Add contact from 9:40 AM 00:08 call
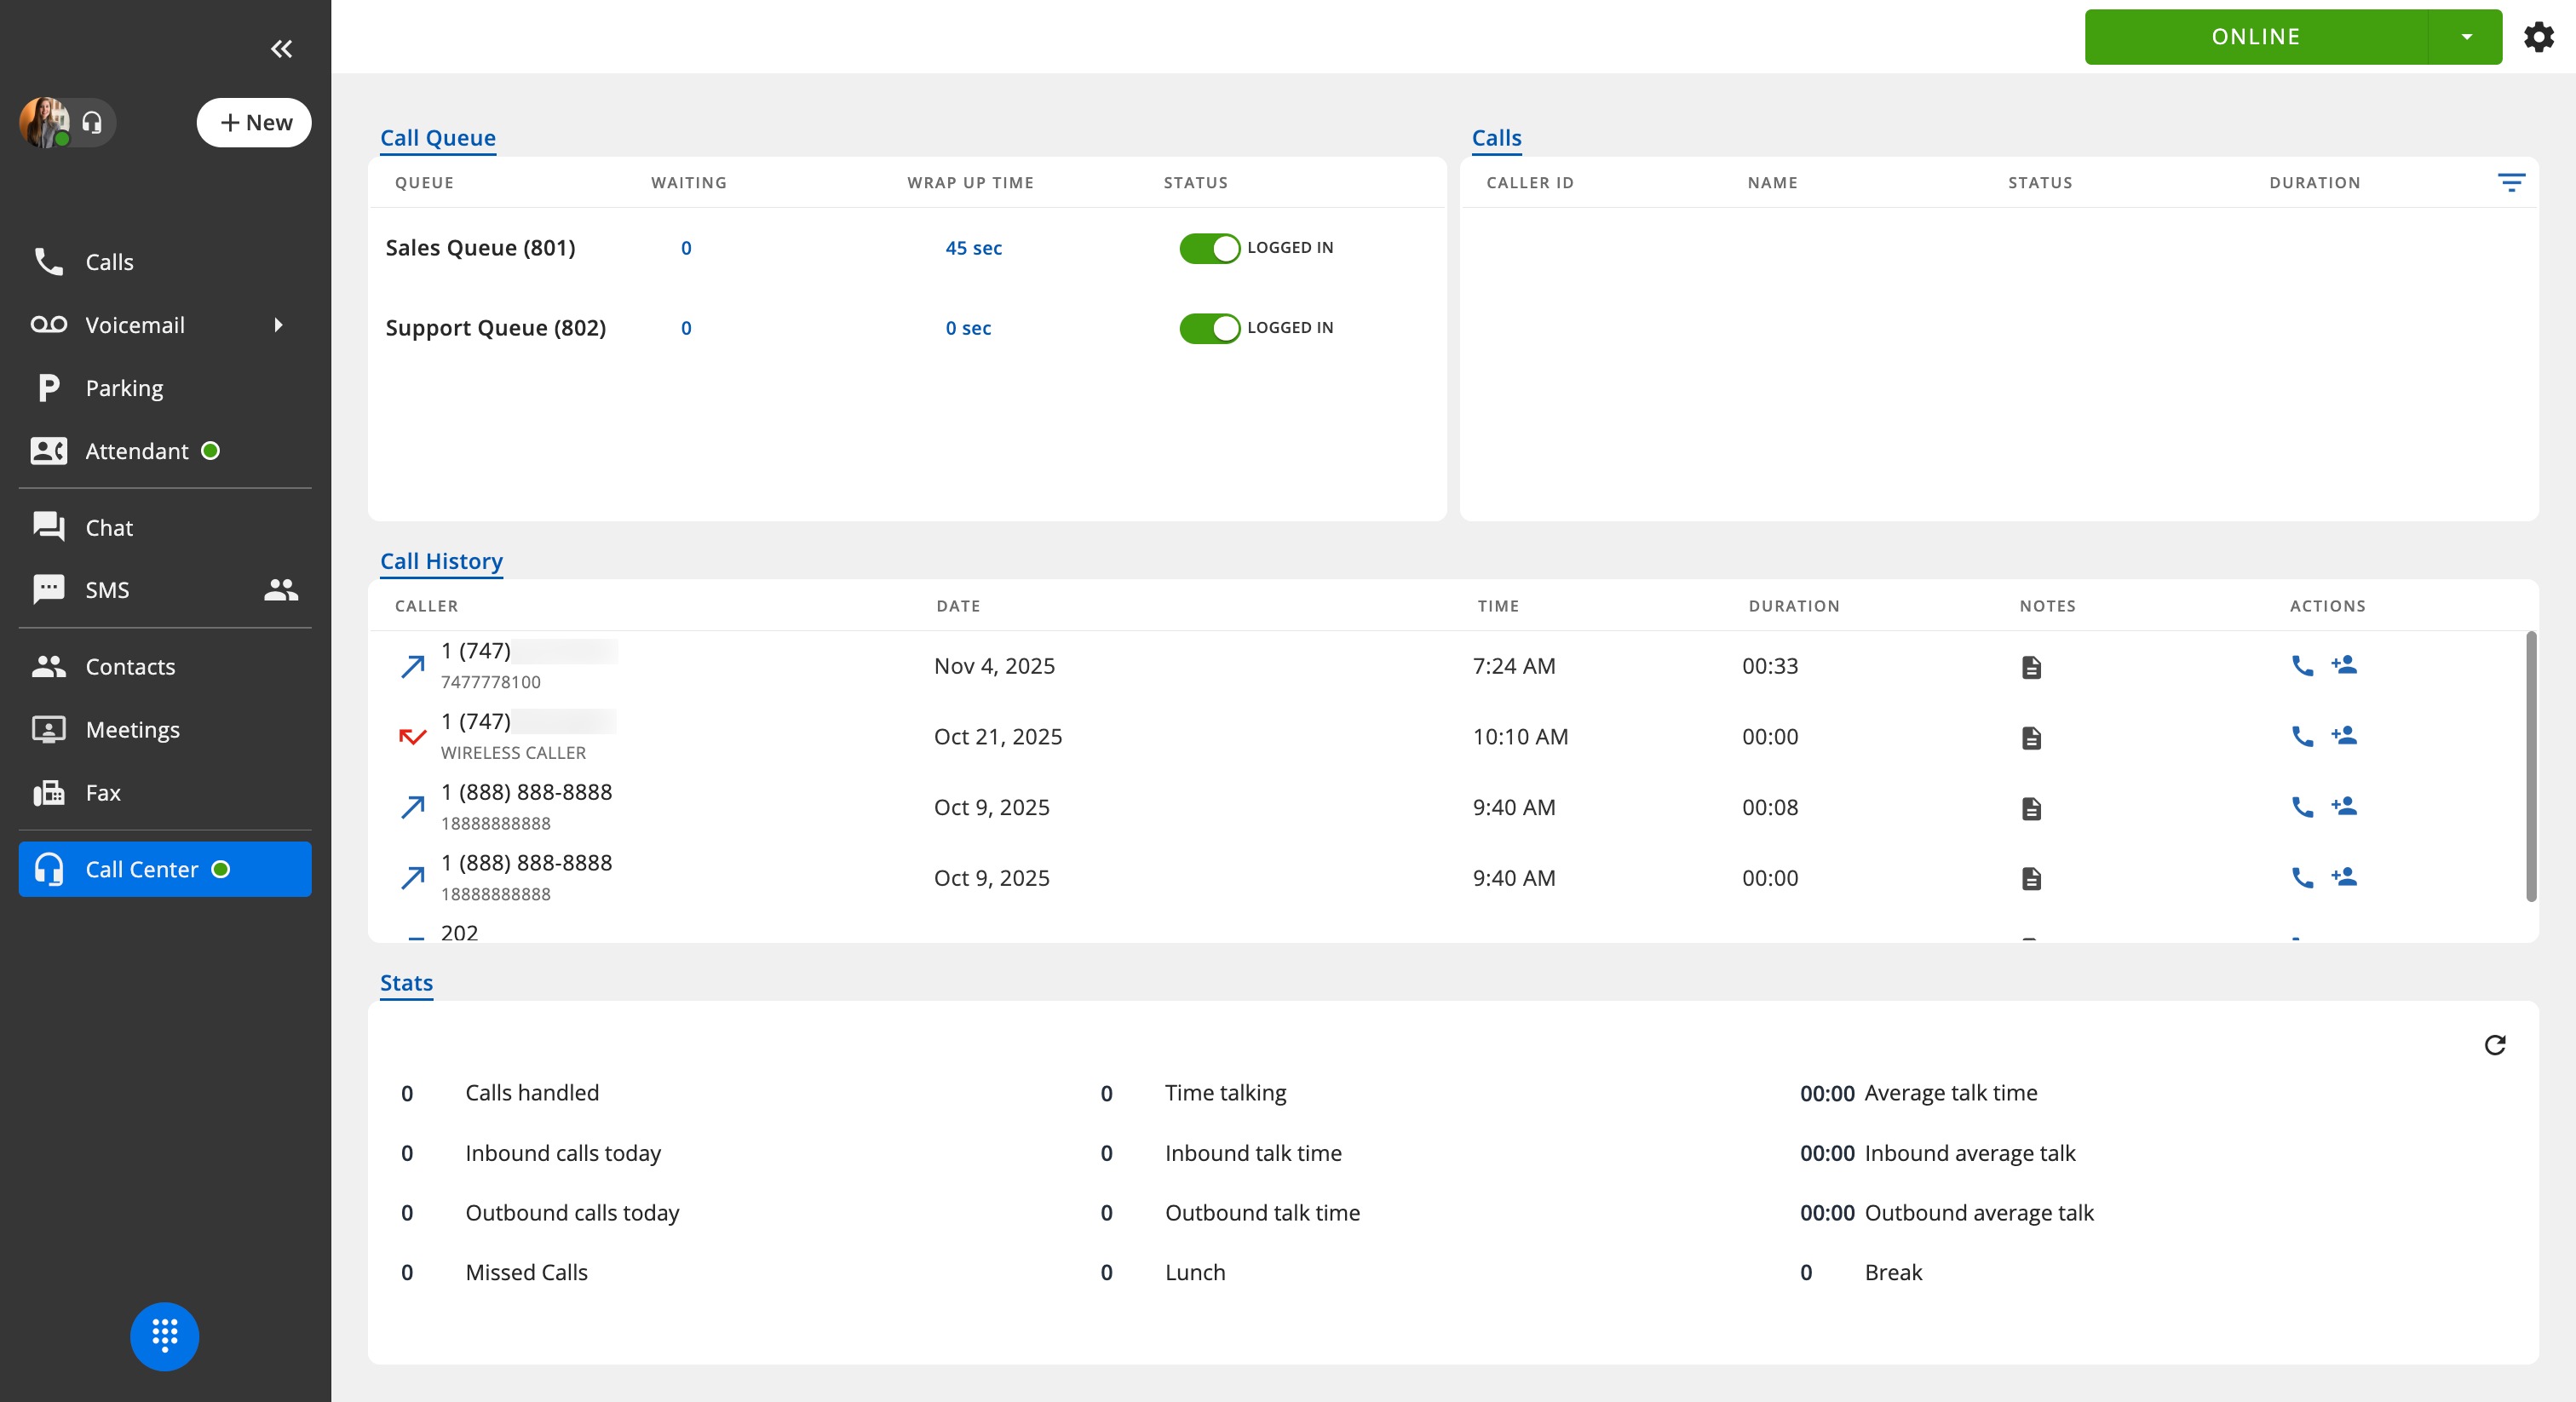 click(2344, 806)
